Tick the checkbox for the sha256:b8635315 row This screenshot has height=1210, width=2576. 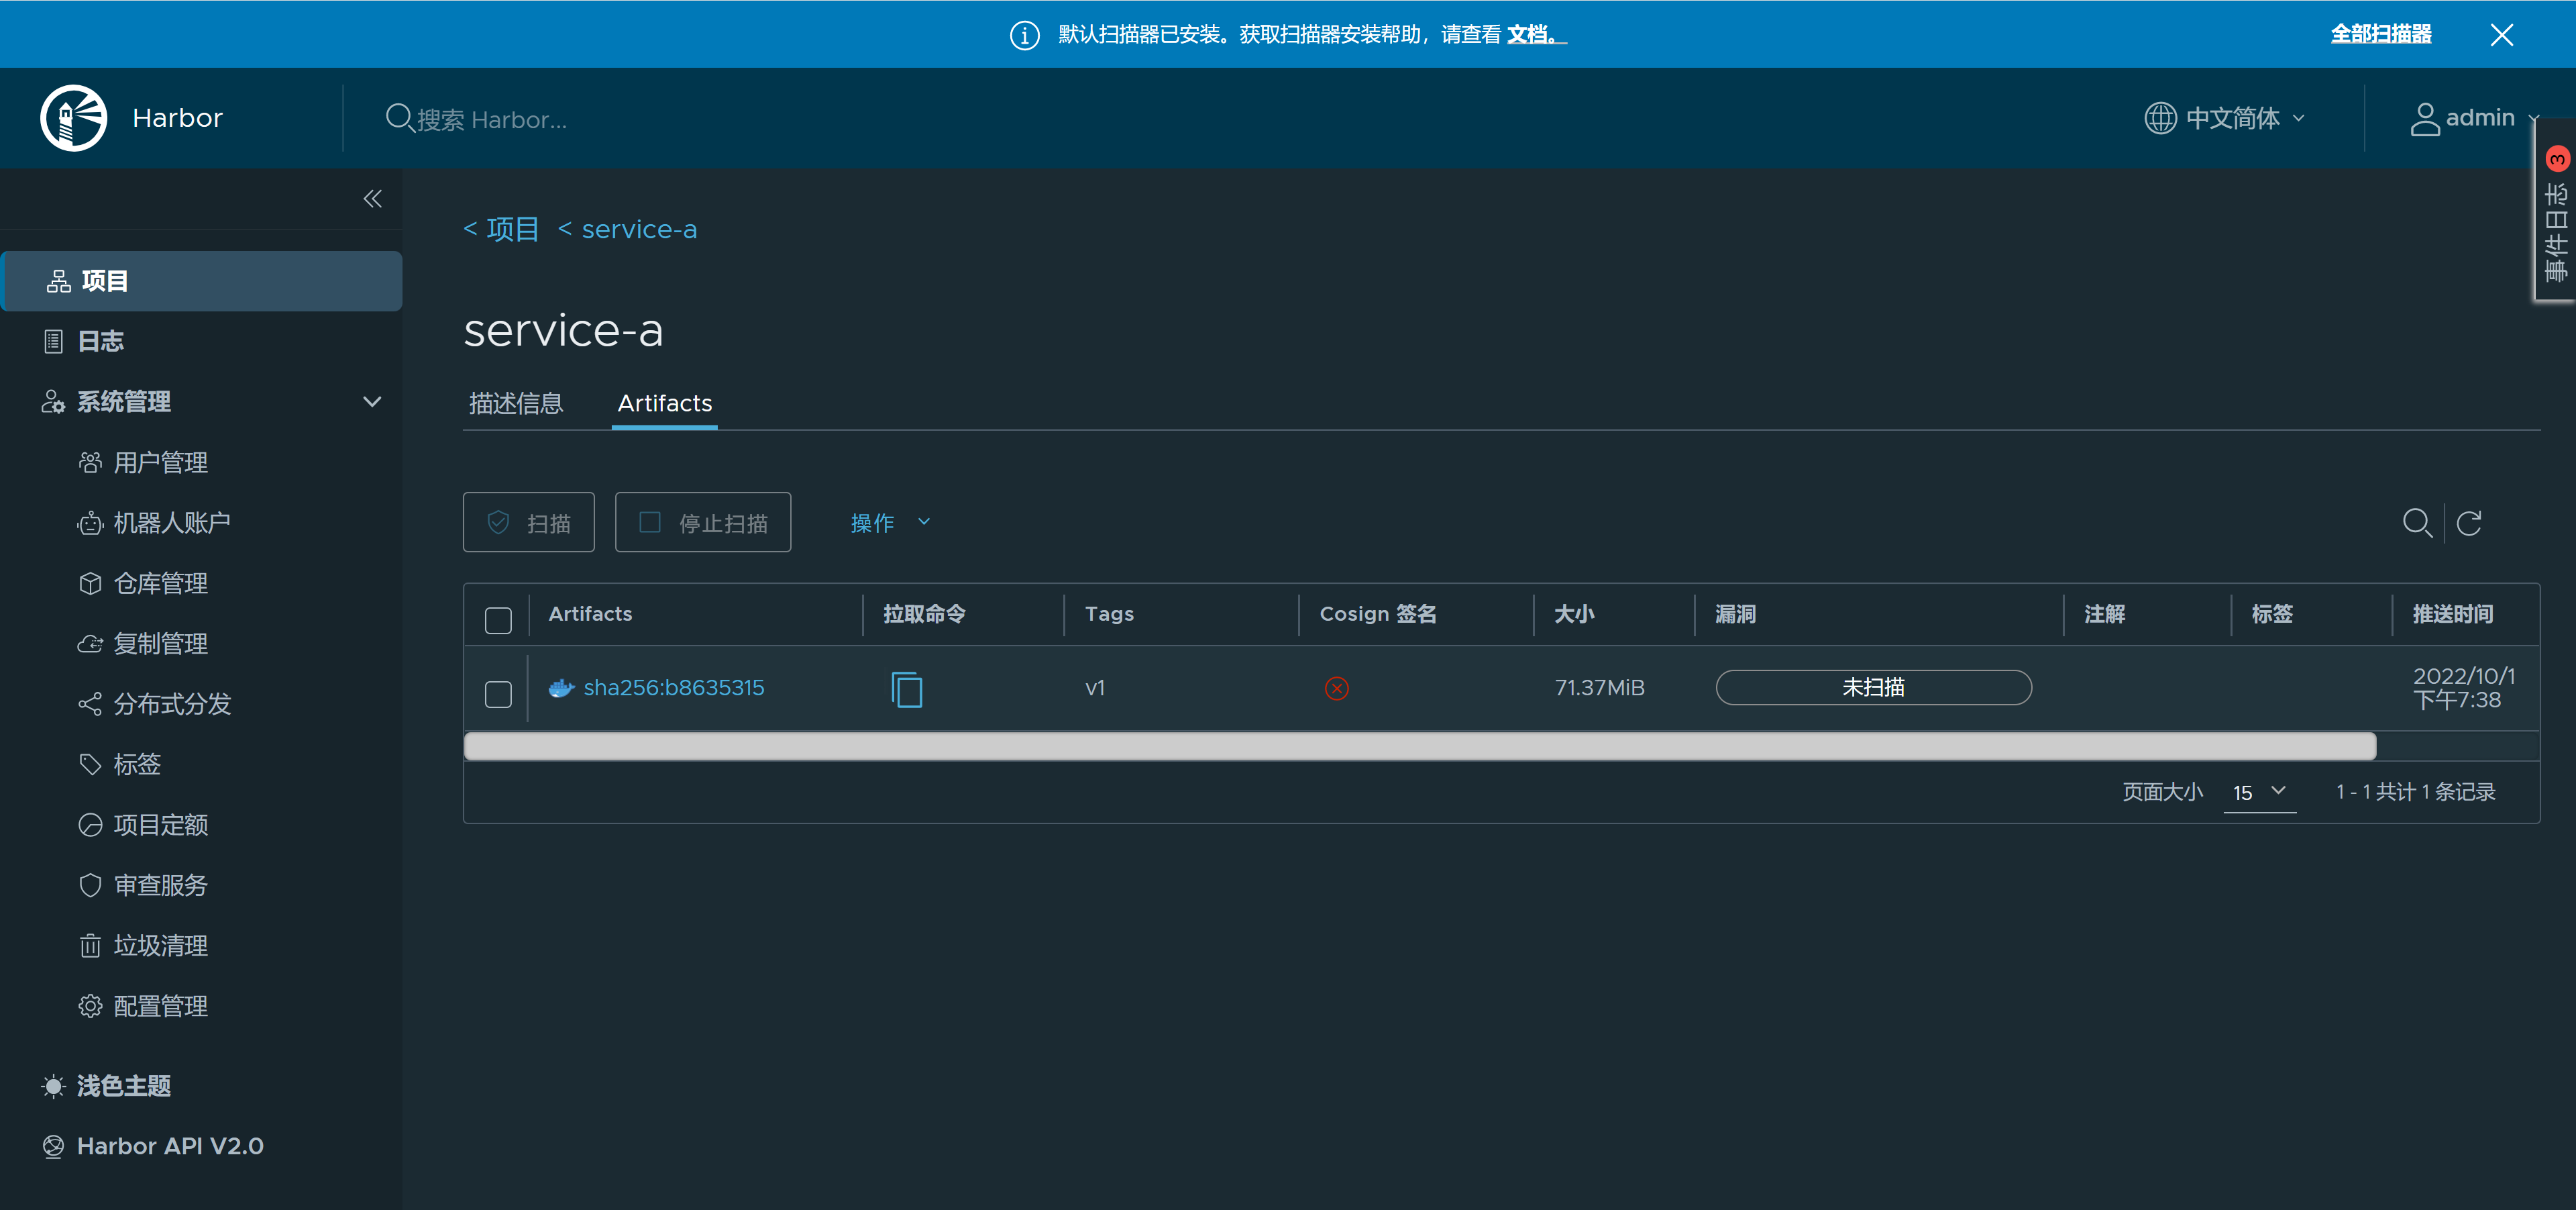[x=498, y=694]
